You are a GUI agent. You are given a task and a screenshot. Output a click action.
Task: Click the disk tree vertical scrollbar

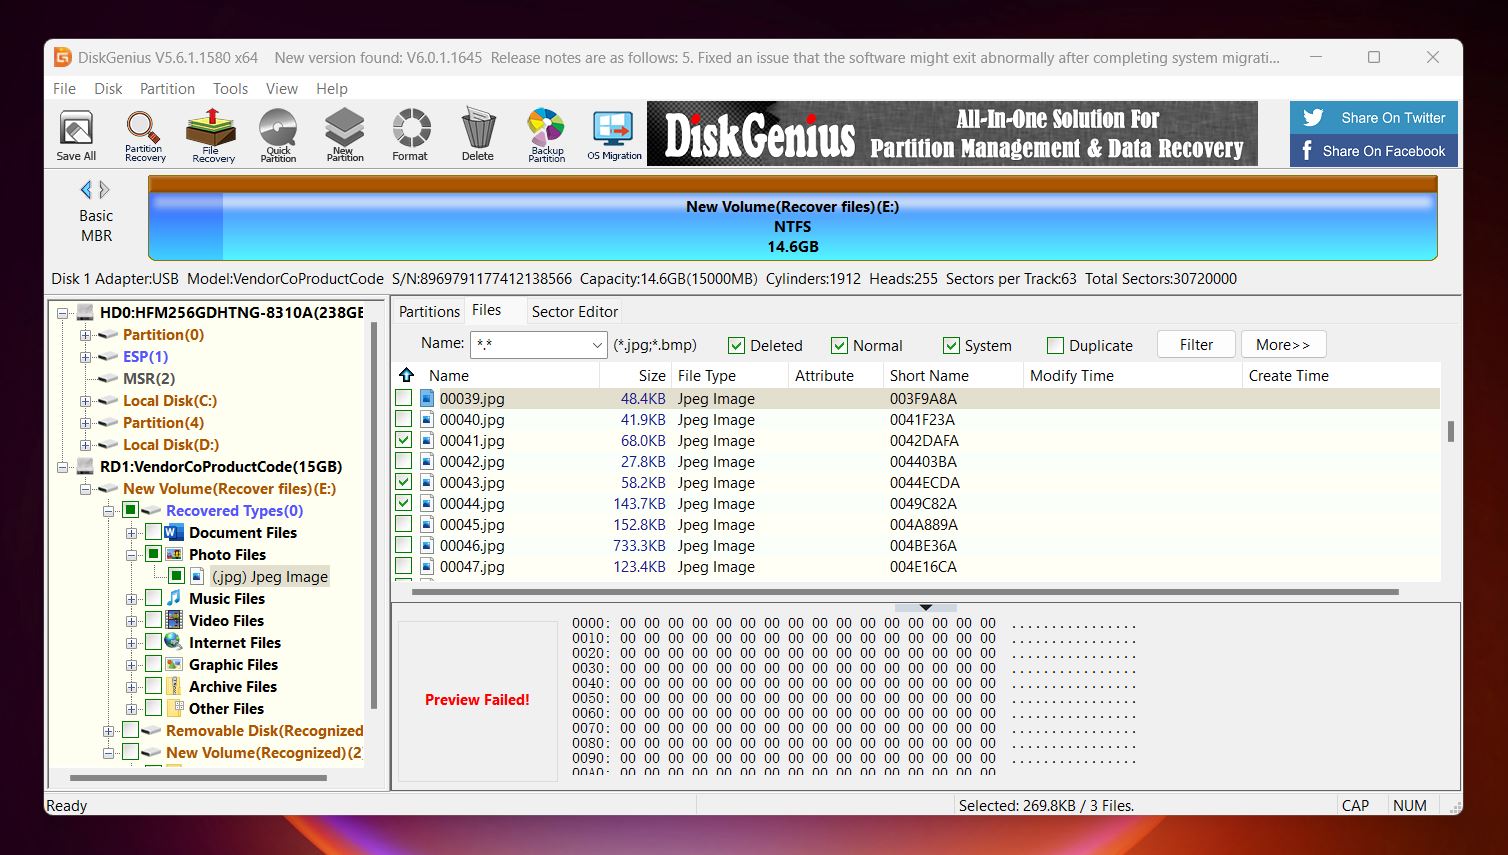(x=374, y=515)
